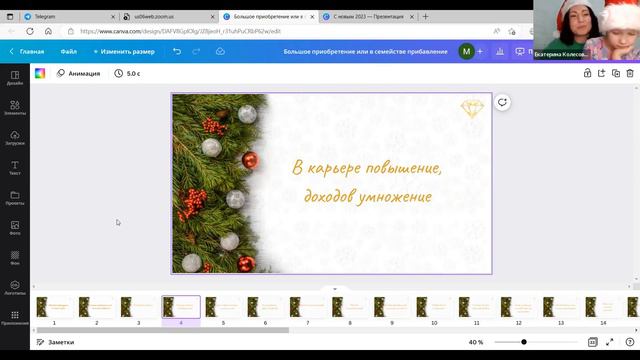Screen dimensions: 640x360
Task: Open the Приложения apps panel
Action: tap(15, 318)
